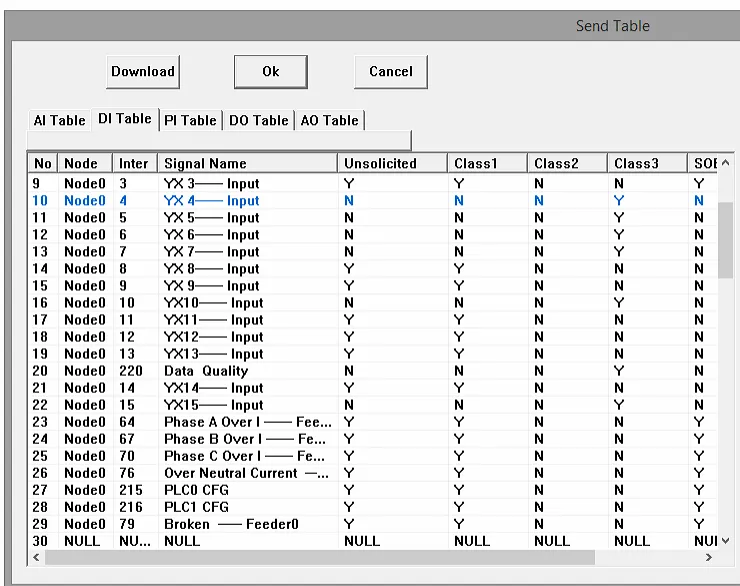Click the Send Table title bar
The width and height of the screenshot is (740, 586).
click(x=373, y=26)
